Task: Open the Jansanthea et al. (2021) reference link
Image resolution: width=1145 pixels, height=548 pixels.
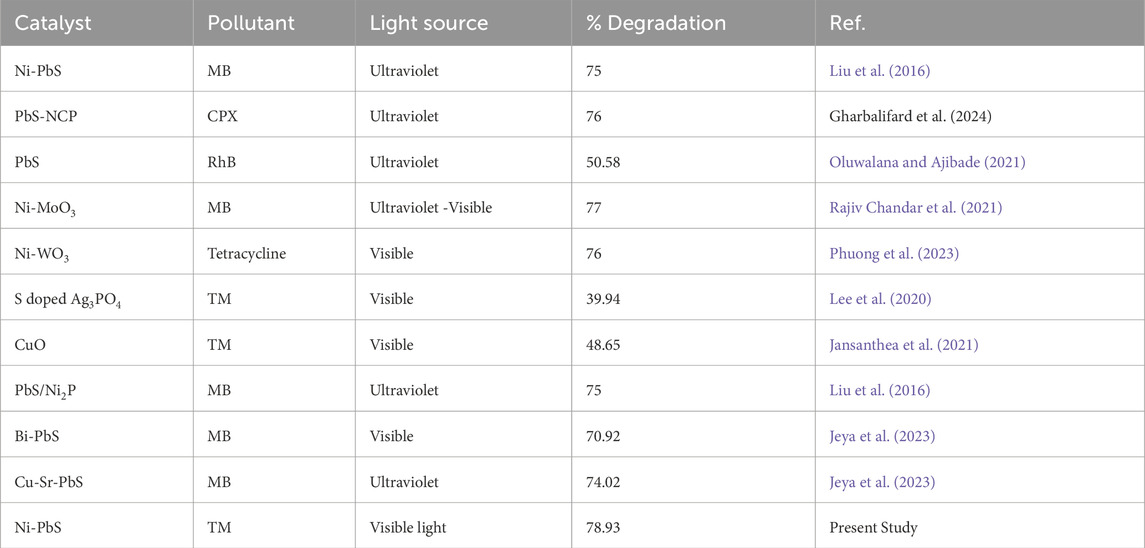Action: click(x=904, y=345)
